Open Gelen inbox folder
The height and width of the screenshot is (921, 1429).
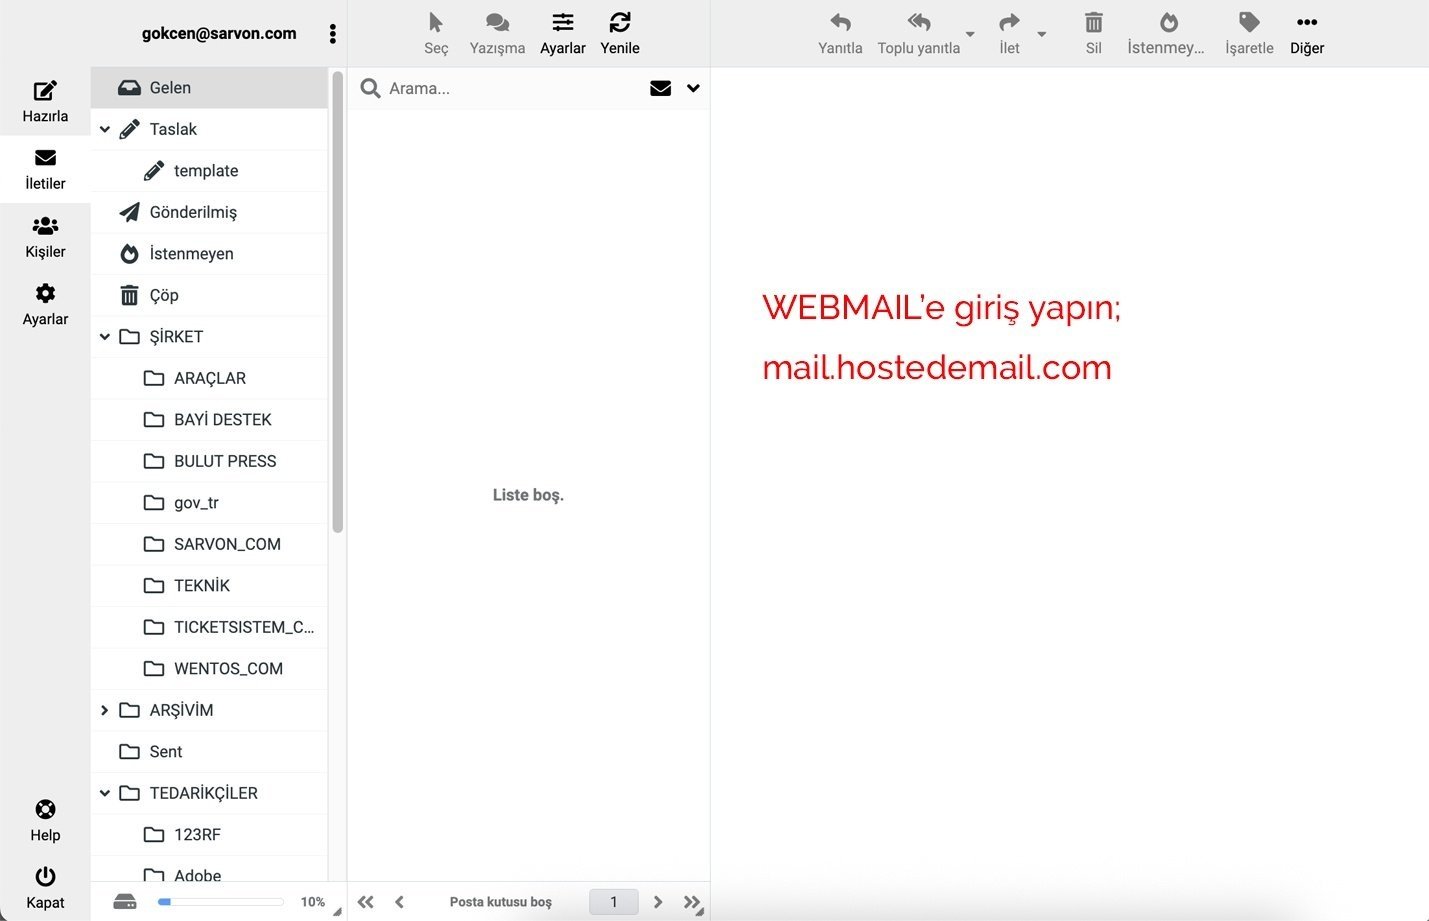pyautogui.click(x=170, y=87)
